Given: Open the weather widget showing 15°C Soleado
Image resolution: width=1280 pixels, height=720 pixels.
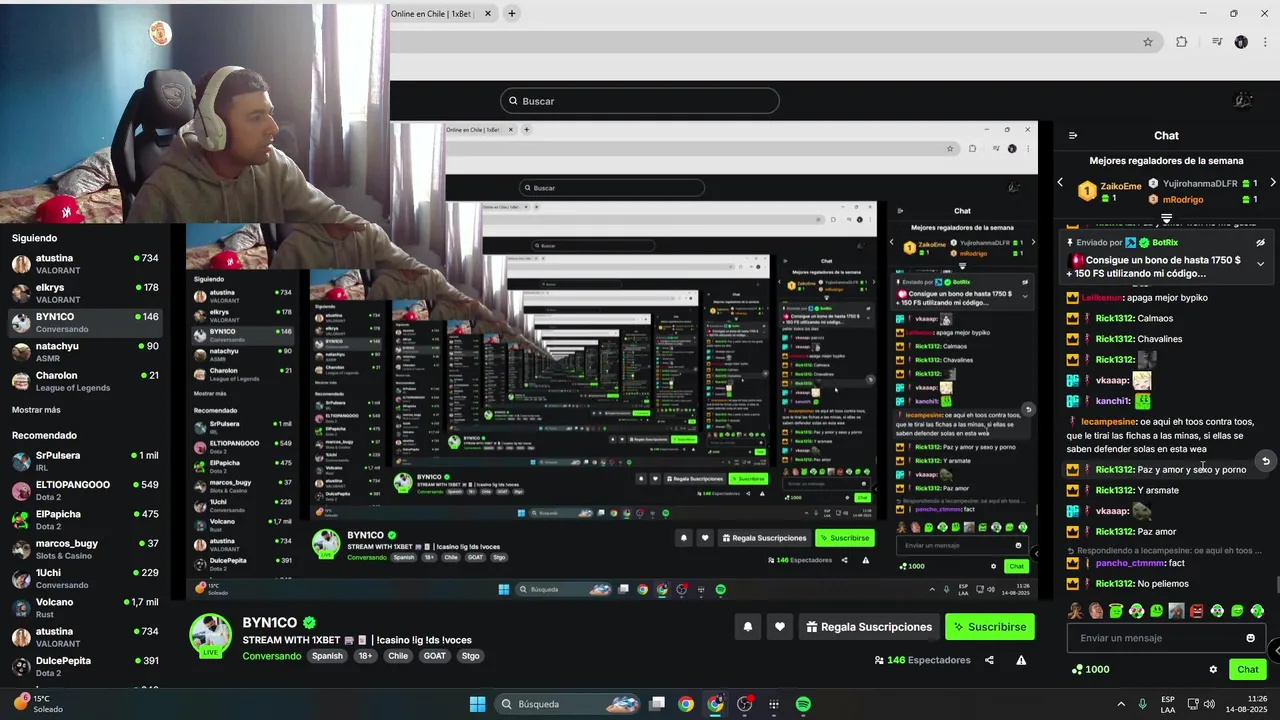Looking at the screenshot, I should [x=38, y=704].
